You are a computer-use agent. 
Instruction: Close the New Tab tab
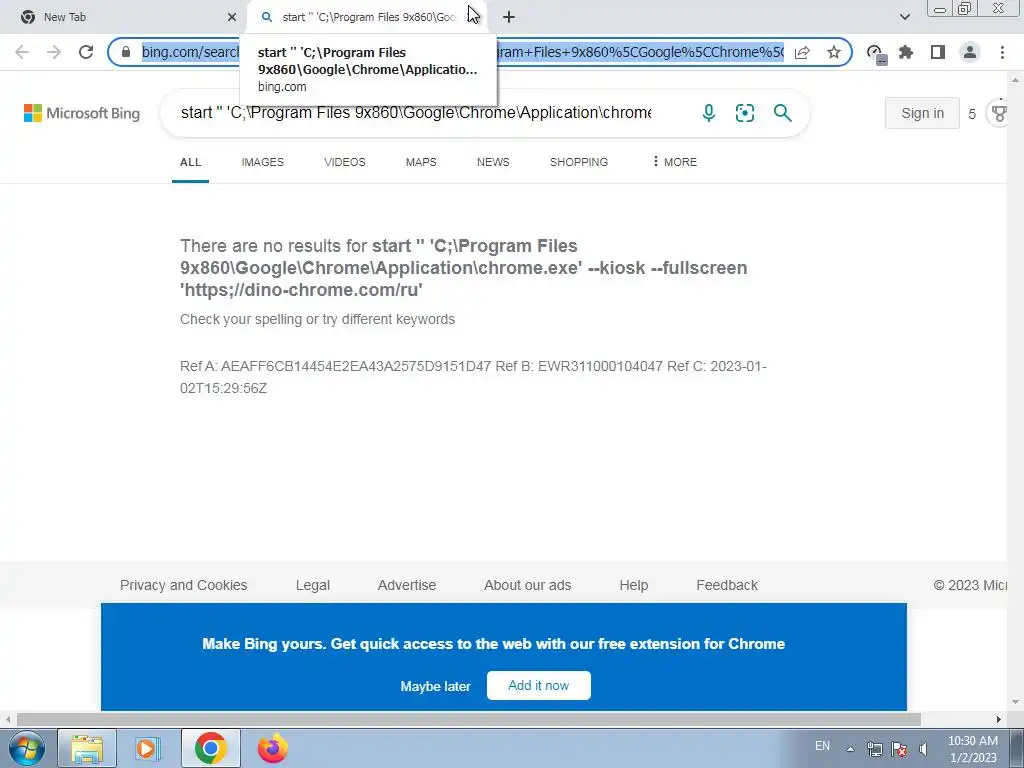tap(232, 17)
